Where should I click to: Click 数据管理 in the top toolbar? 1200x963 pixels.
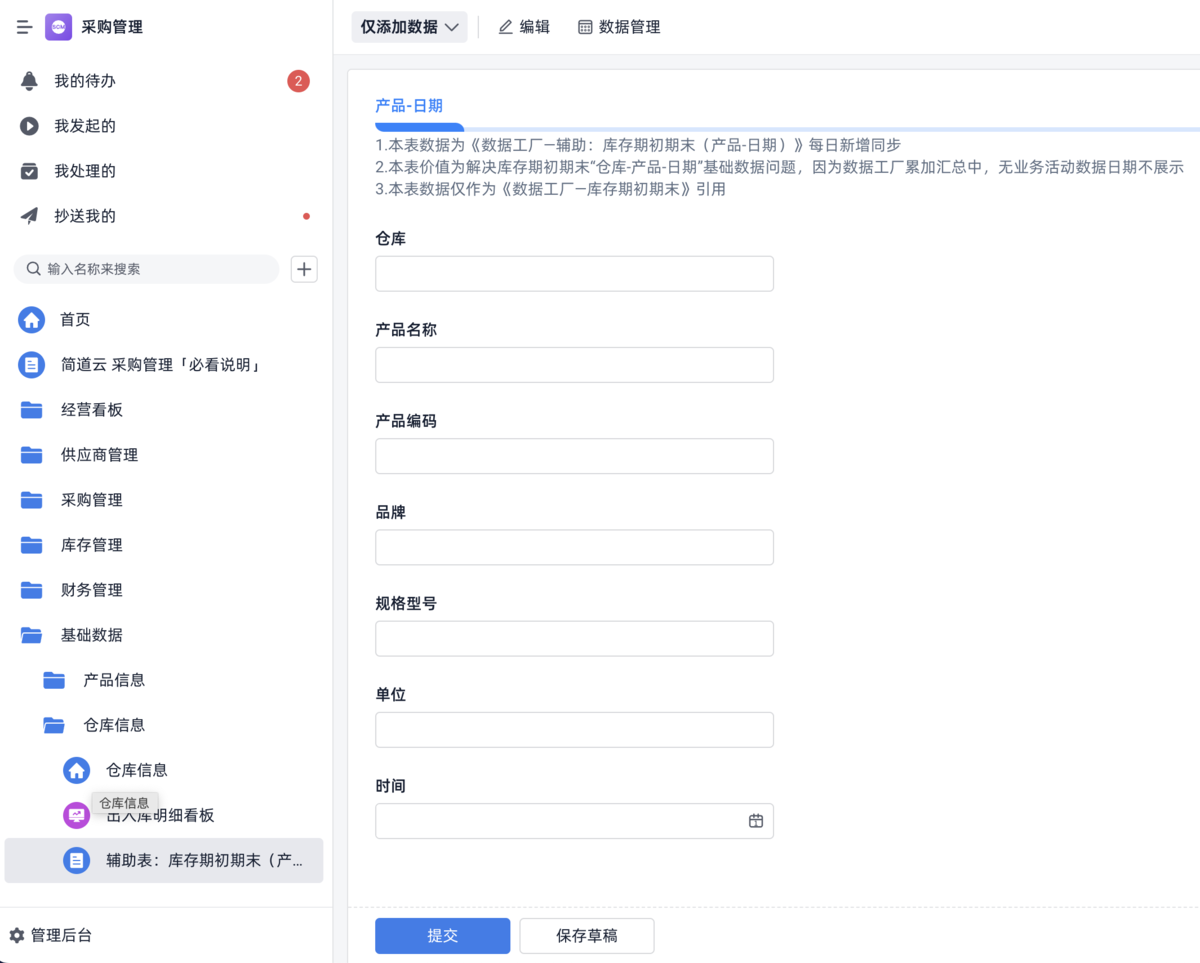click(619, 27)
